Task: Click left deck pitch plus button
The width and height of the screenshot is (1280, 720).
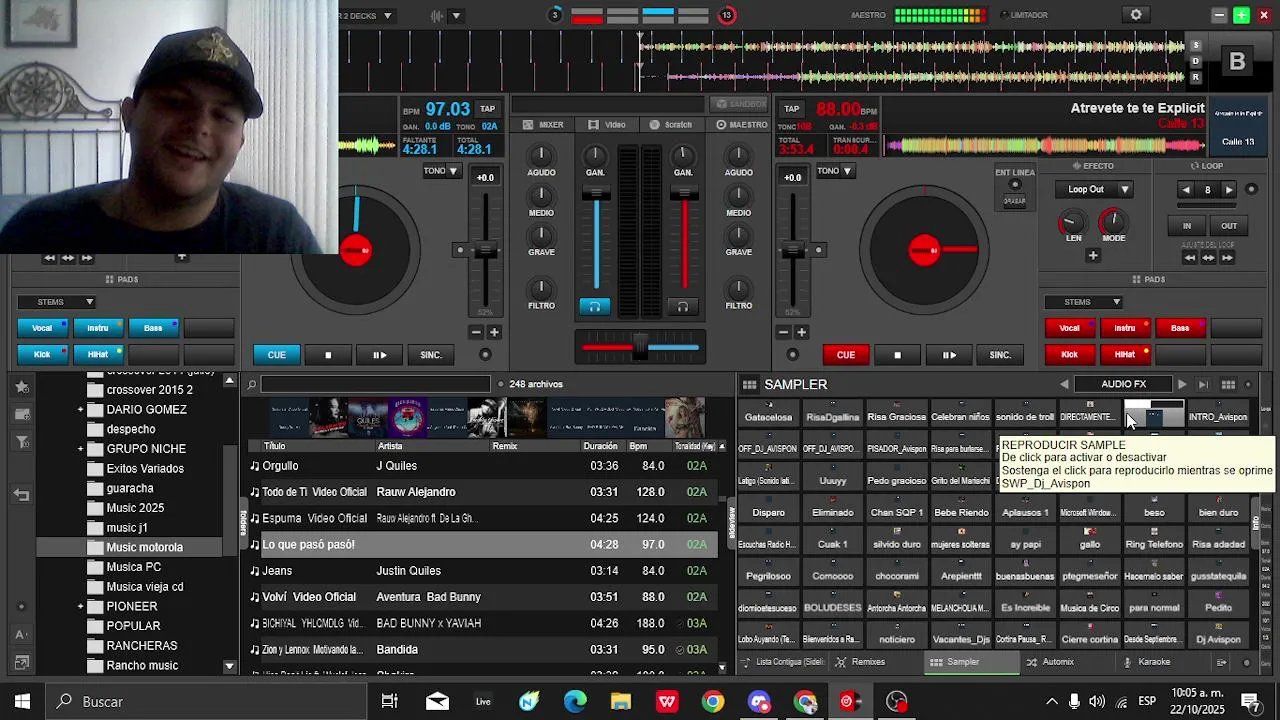Action: click(x=494, y=332)
